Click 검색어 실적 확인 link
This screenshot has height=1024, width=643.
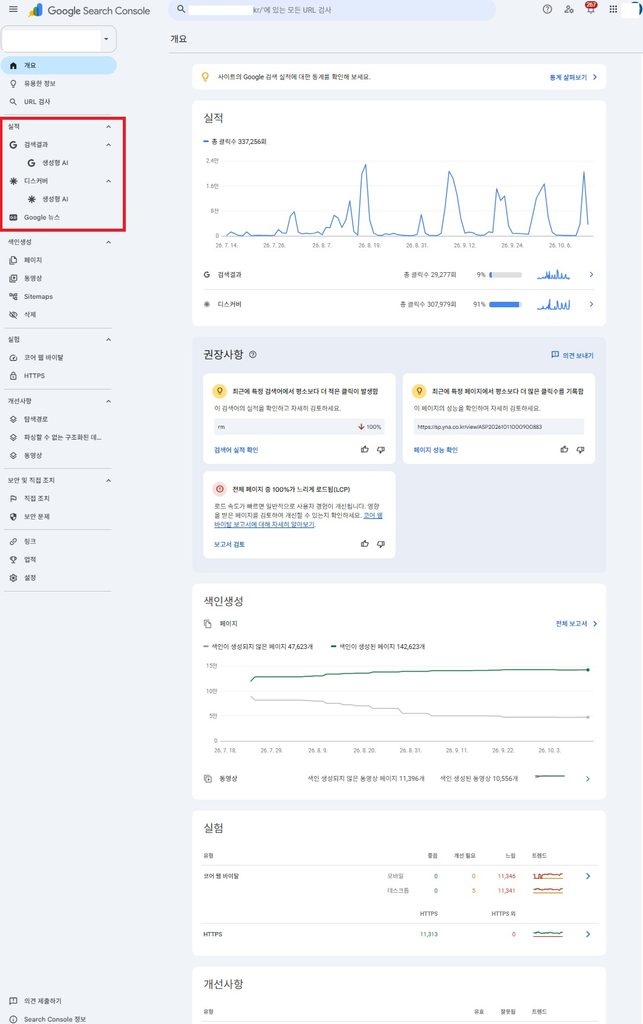(x=236, y=450)
